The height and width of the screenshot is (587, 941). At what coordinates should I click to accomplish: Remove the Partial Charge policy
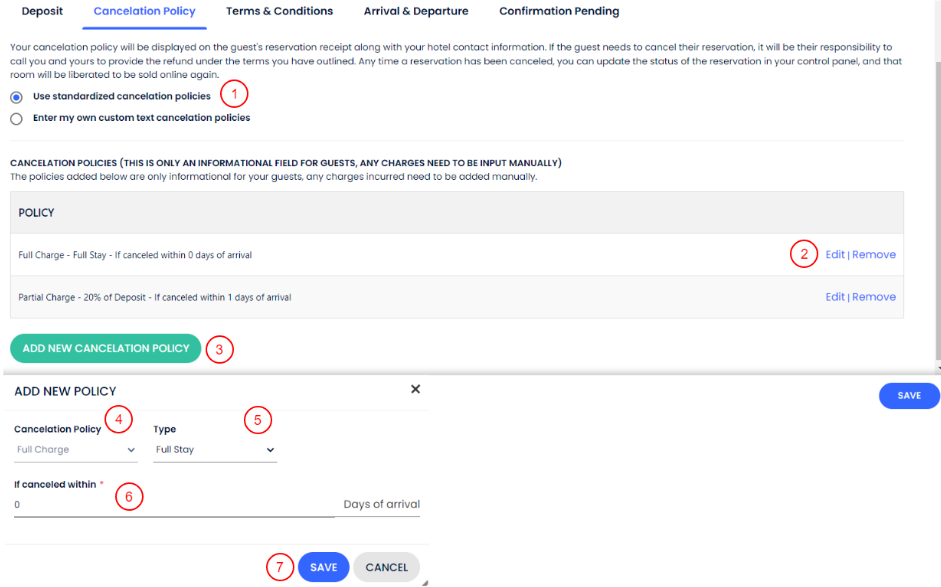click(x=874, y=297)
